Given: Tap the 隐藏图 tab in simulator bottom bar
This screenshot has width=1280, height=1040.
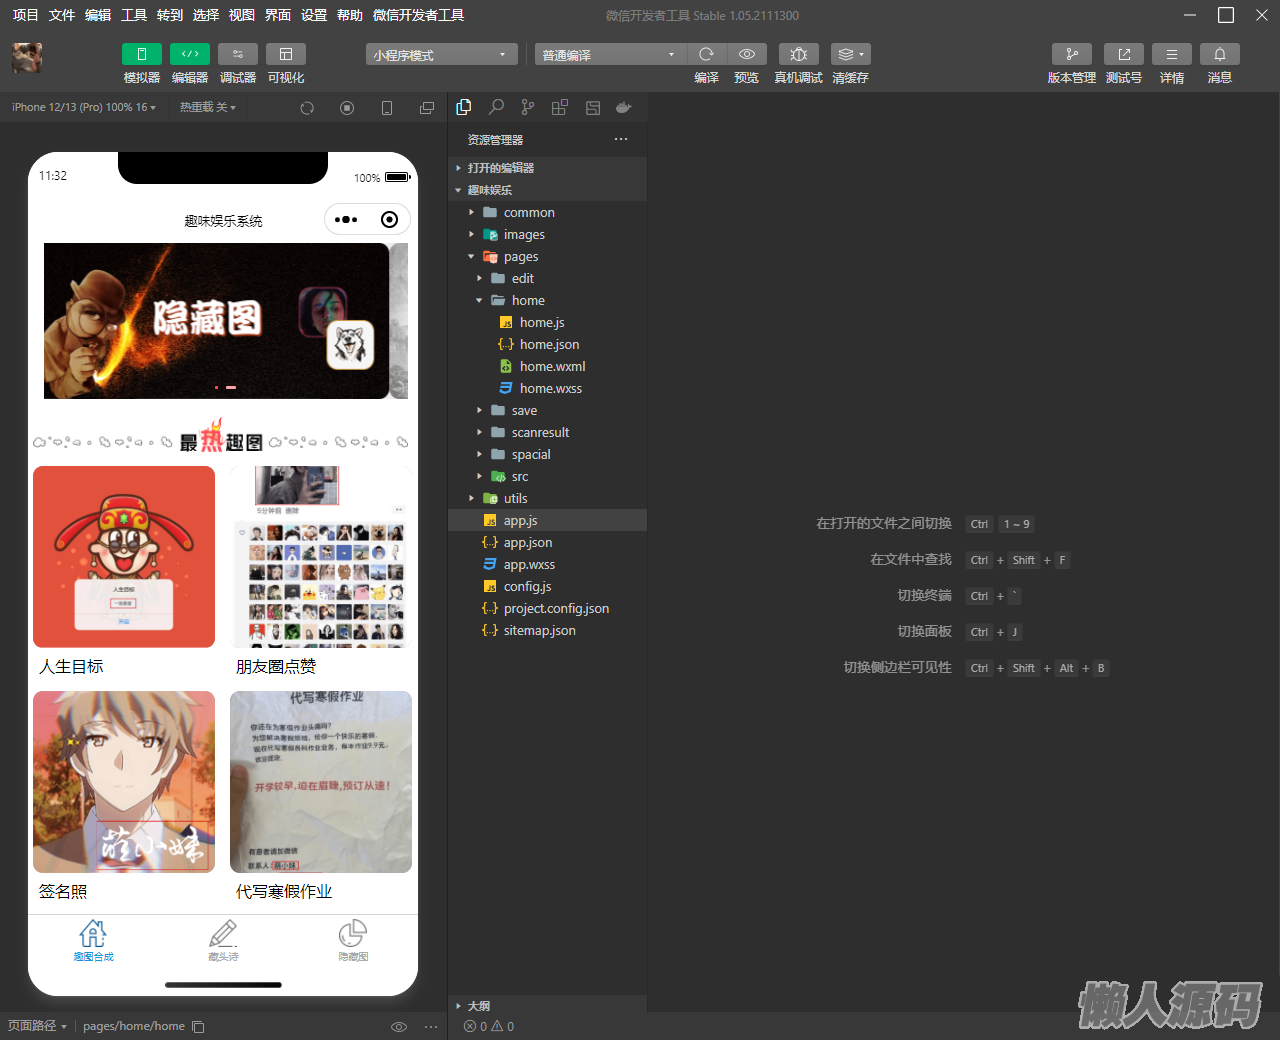Looking at the screenshot, I should click(x=353, y=940).
